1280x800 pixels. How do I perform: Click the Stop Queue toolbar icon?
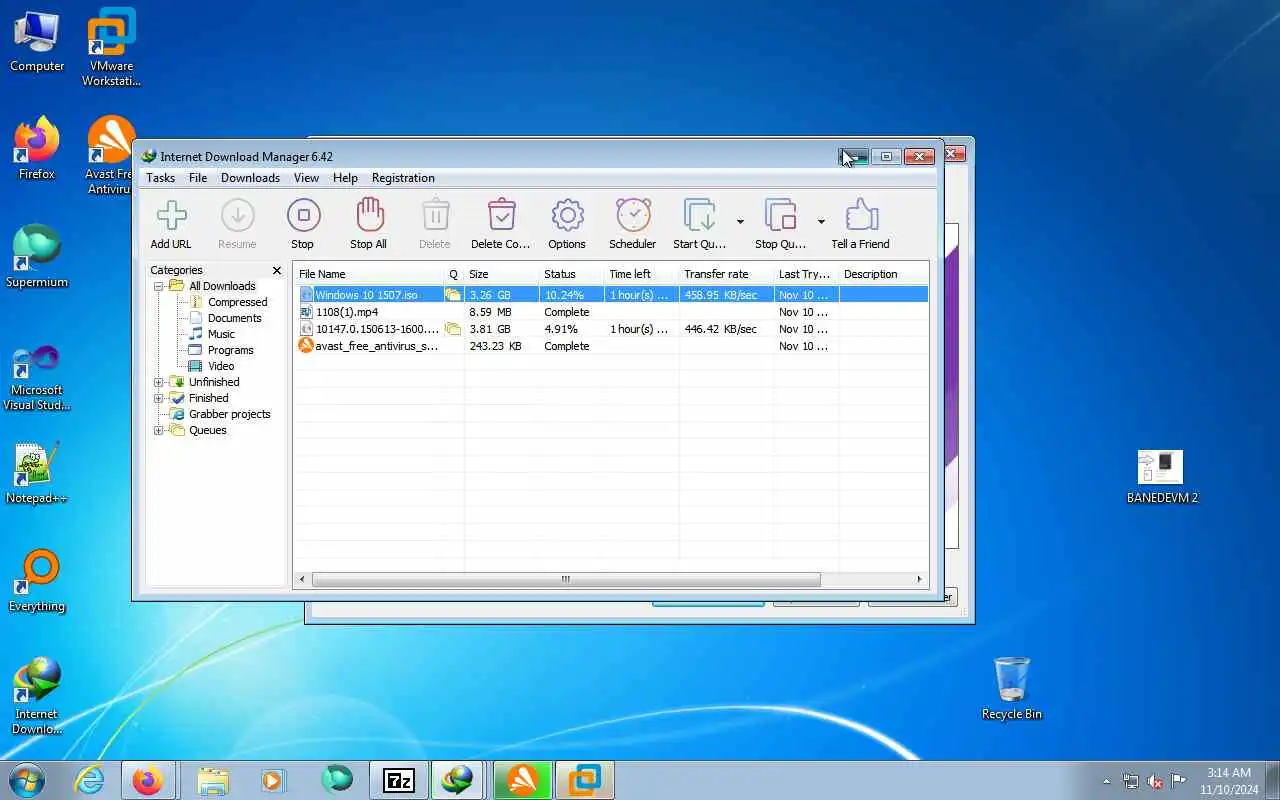tap(780, 223)
